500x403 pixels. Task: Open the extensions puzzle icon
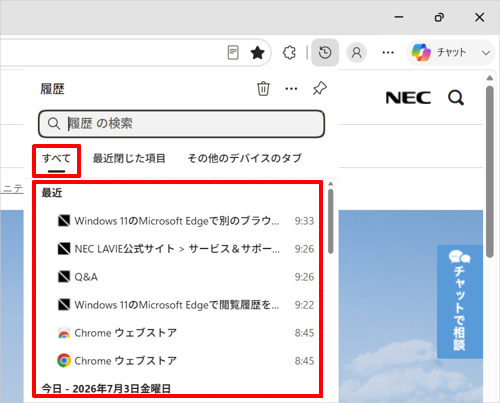(x=289, y=53)
